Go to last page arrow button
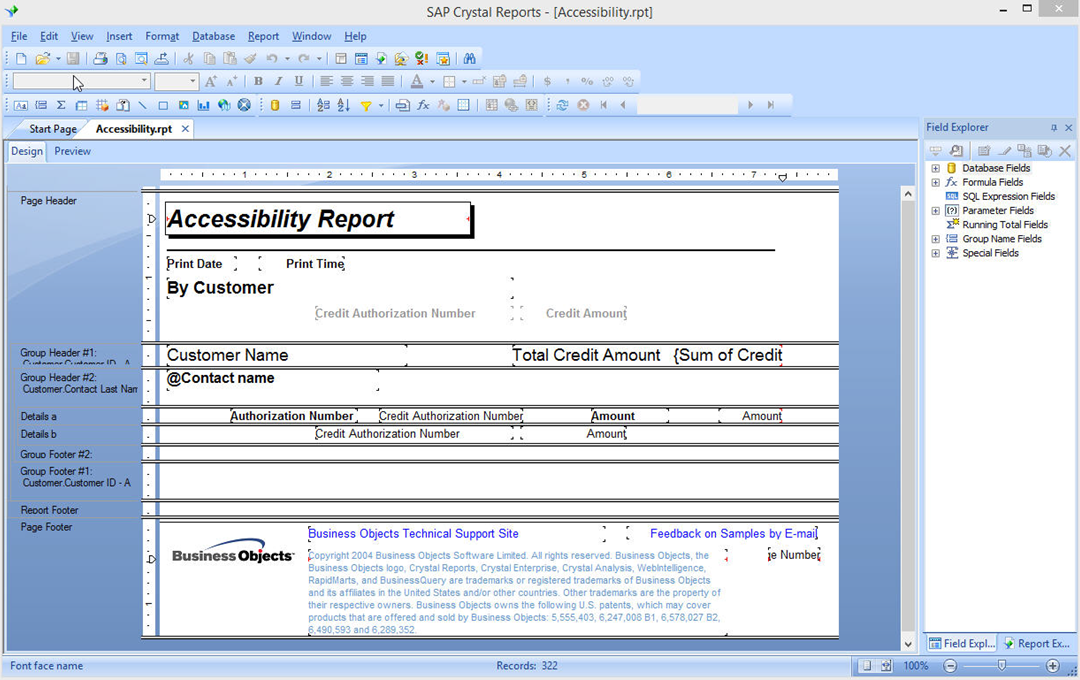The image size is (1080, 680). 771,105
